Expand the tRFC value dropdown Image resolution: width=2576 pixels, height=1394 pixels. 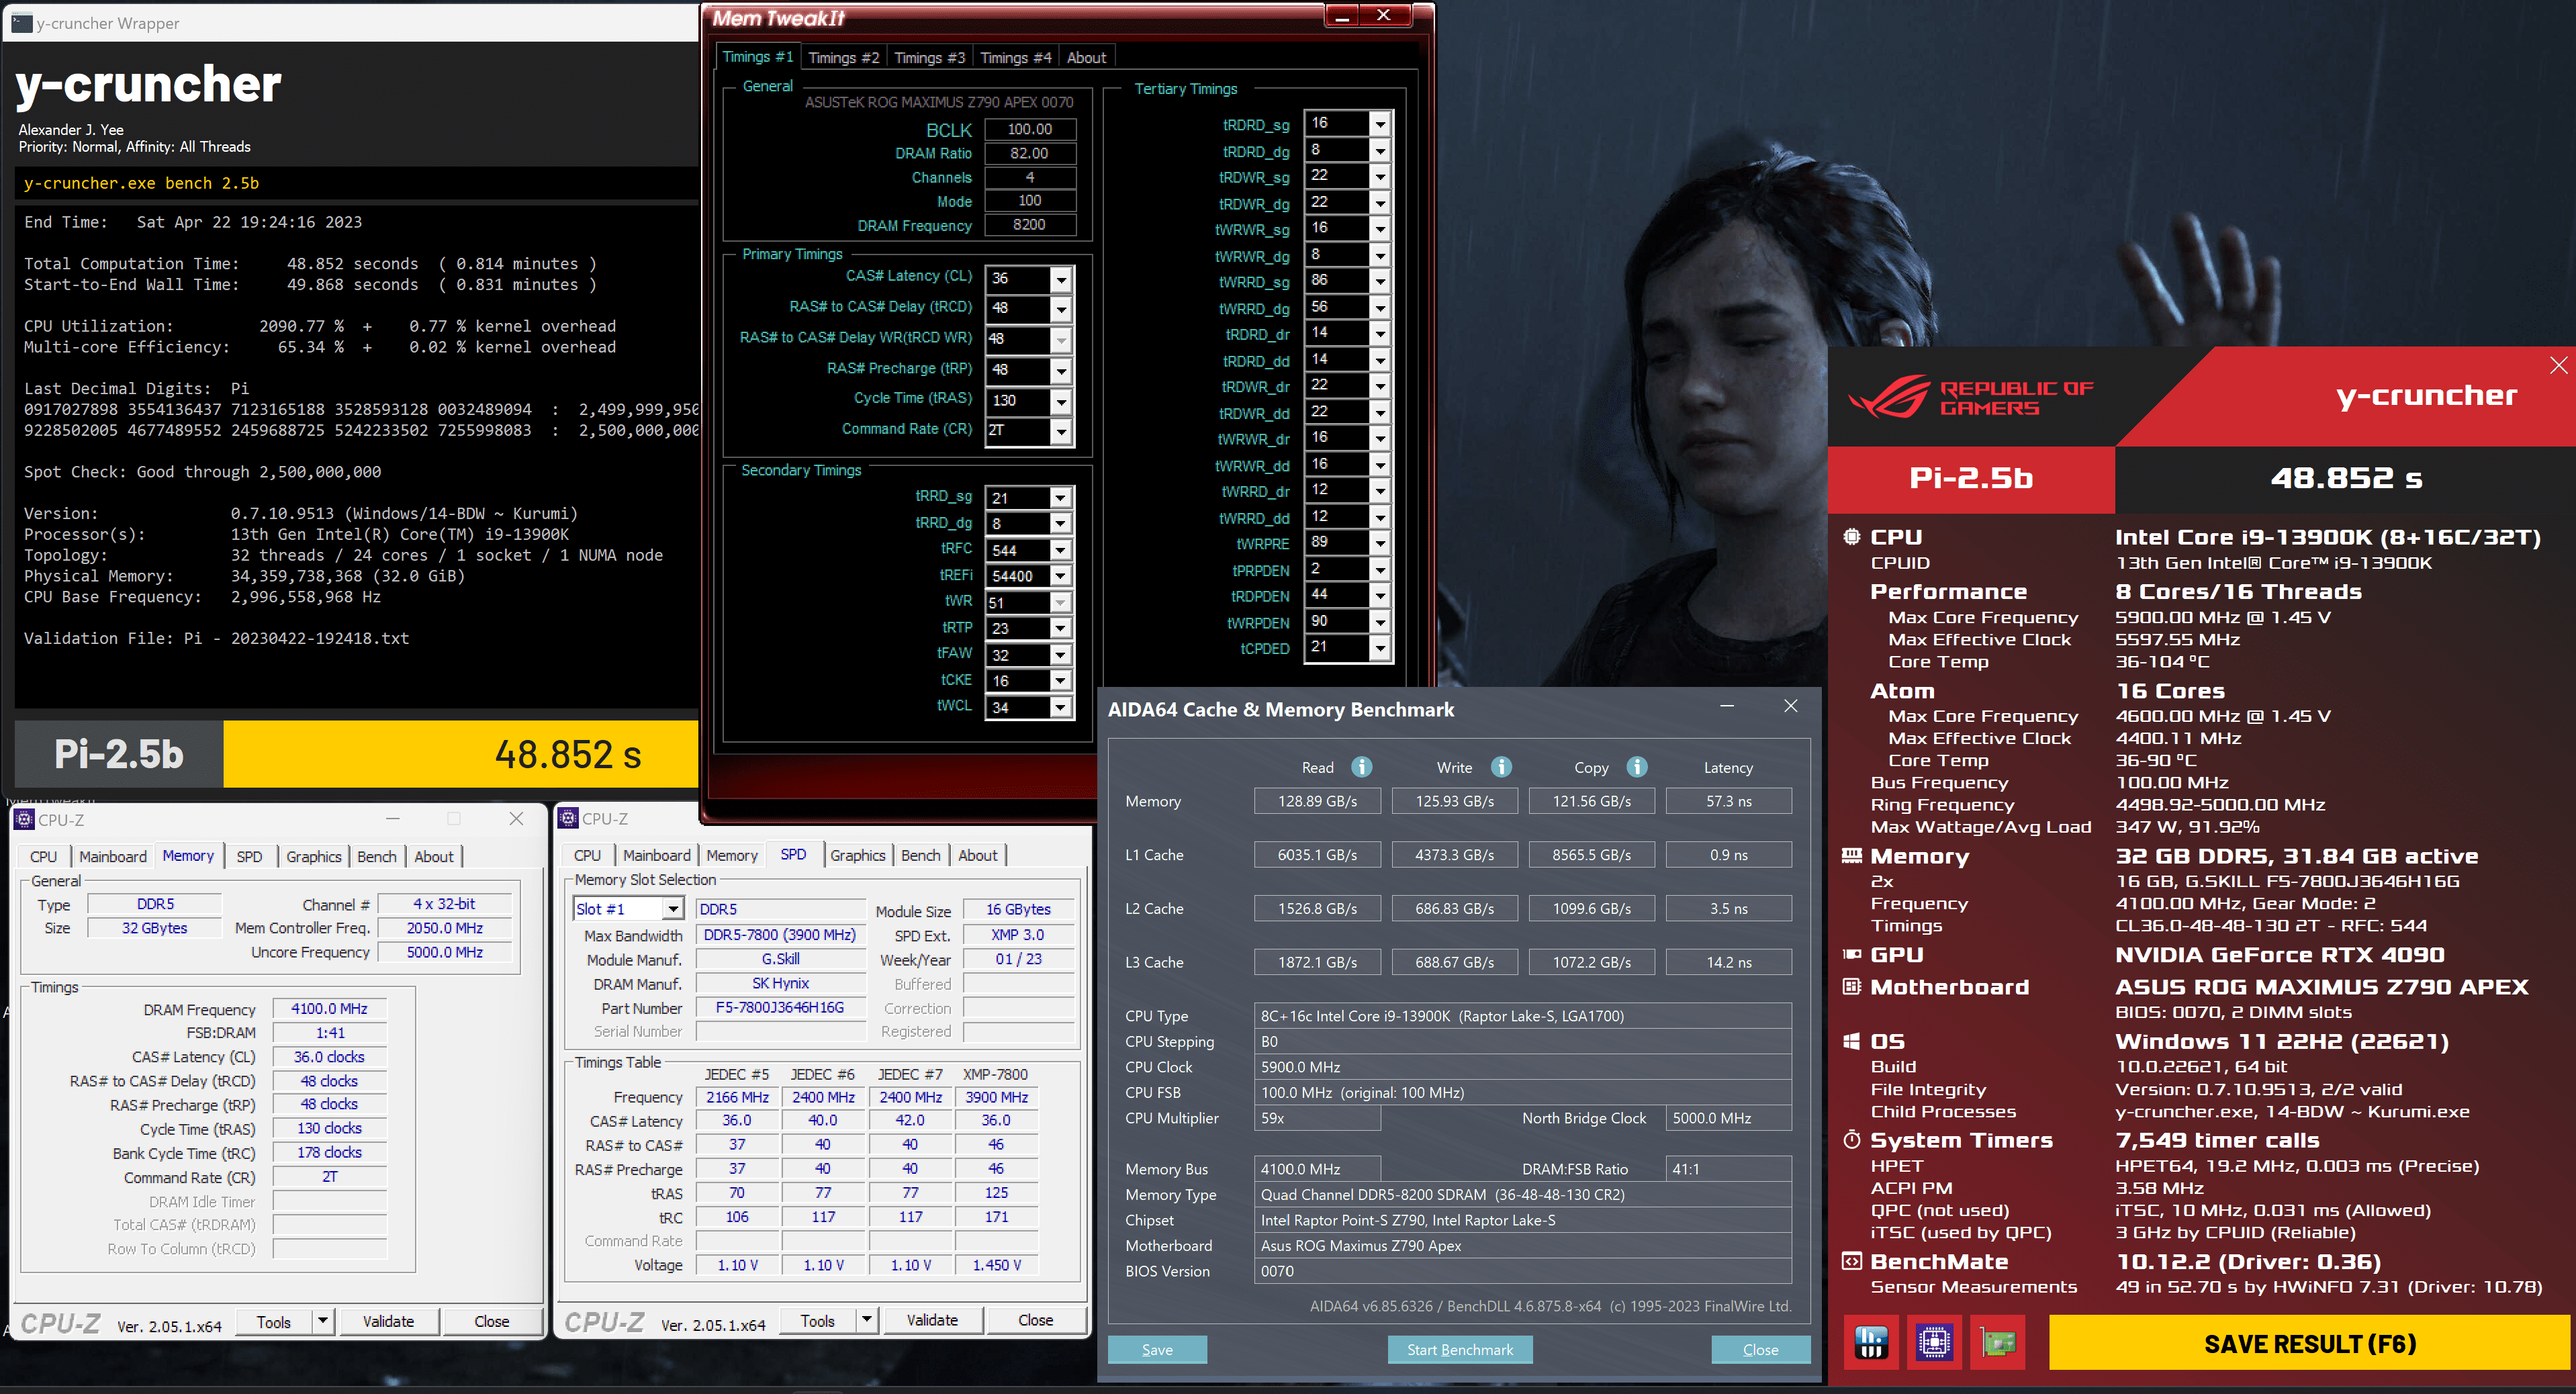tap(1060, 550)
